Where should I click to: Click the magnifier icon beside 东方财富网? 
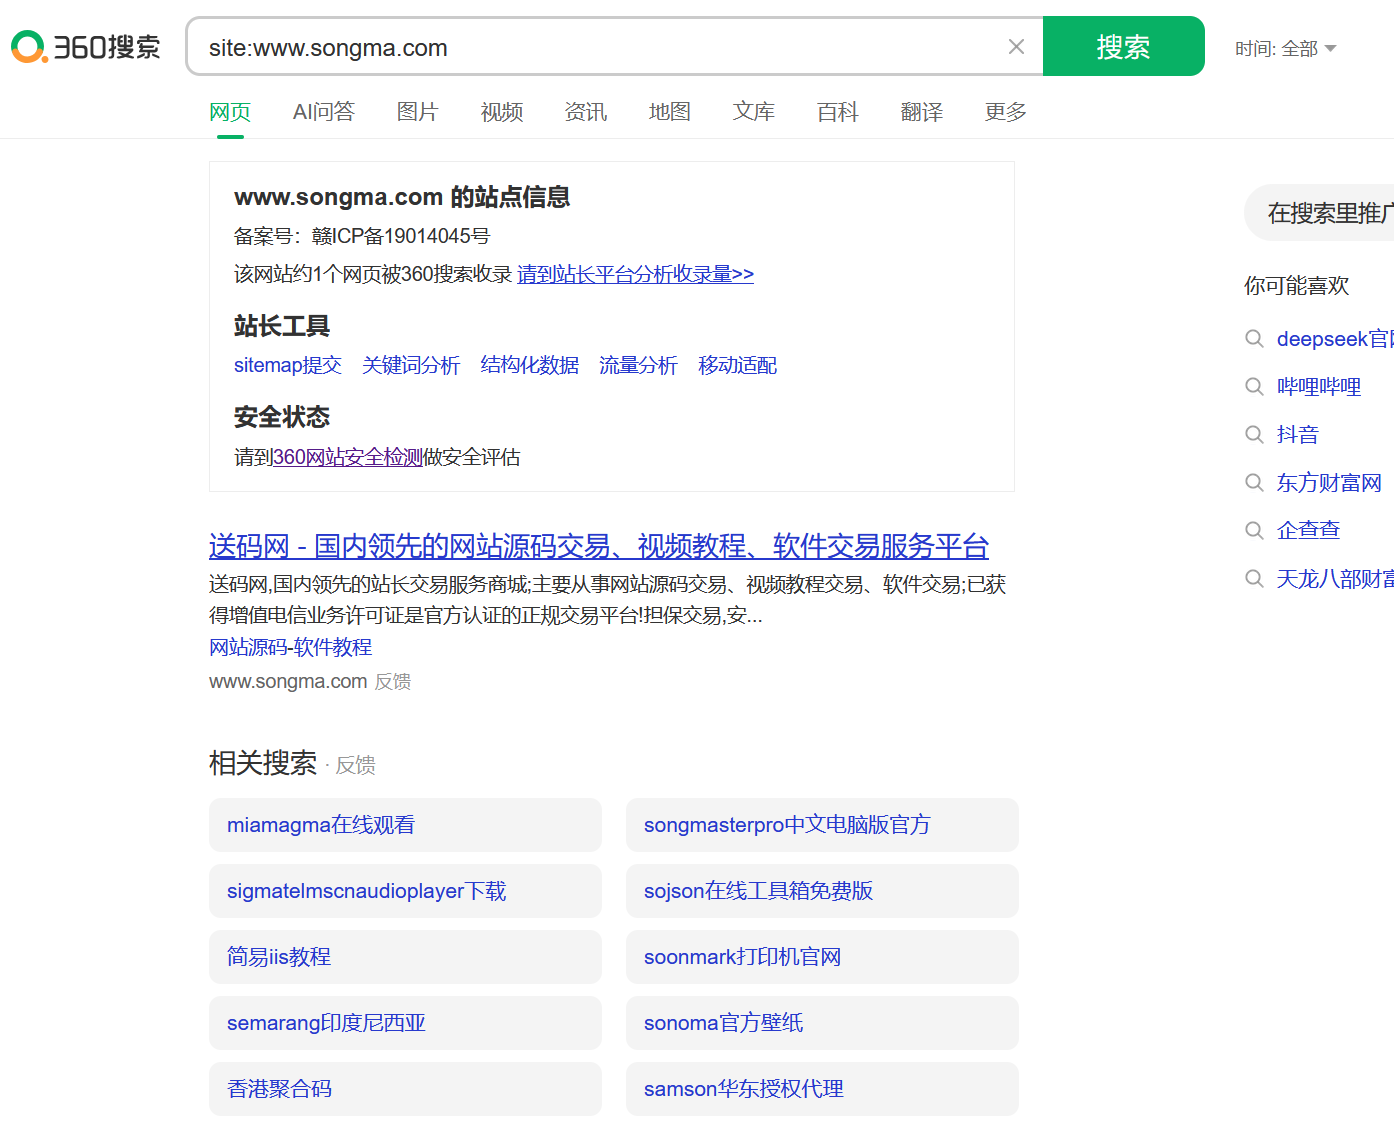[x=1254, y=483]
